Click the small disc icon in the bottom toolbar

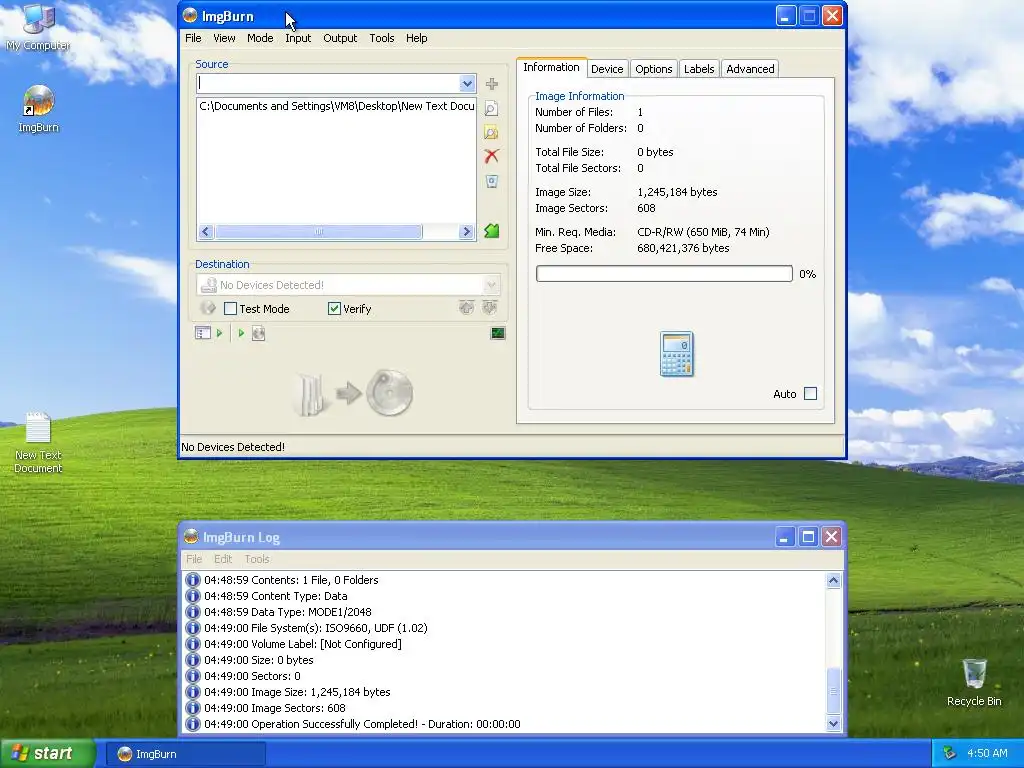[x=259, y=333]
